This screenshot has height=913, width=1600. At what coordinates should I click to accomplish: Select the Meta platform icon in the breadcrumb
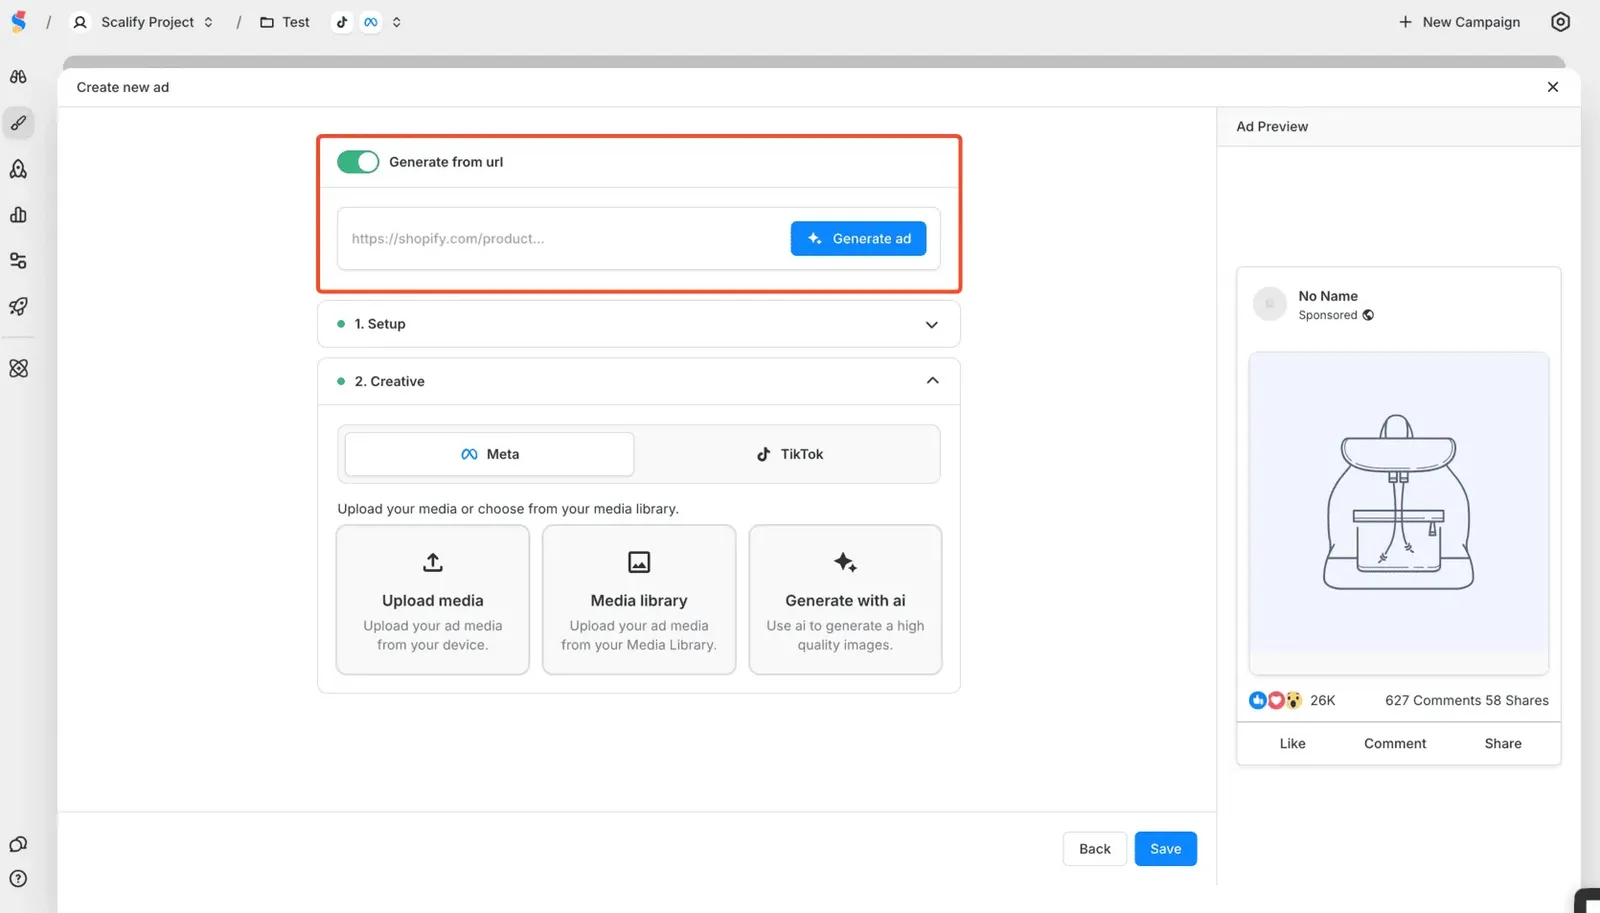(x=370, y=21)
